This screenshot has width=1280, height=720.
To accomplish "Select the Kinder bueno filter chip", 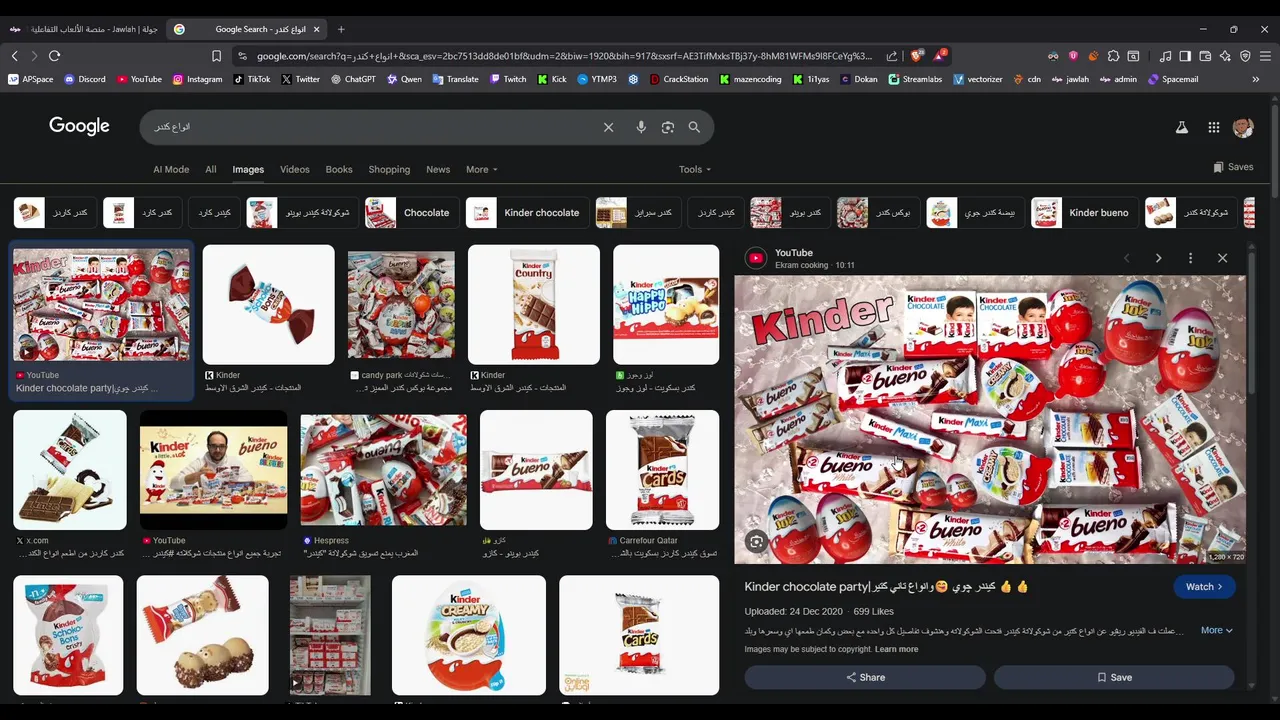I will [1085, 213].
